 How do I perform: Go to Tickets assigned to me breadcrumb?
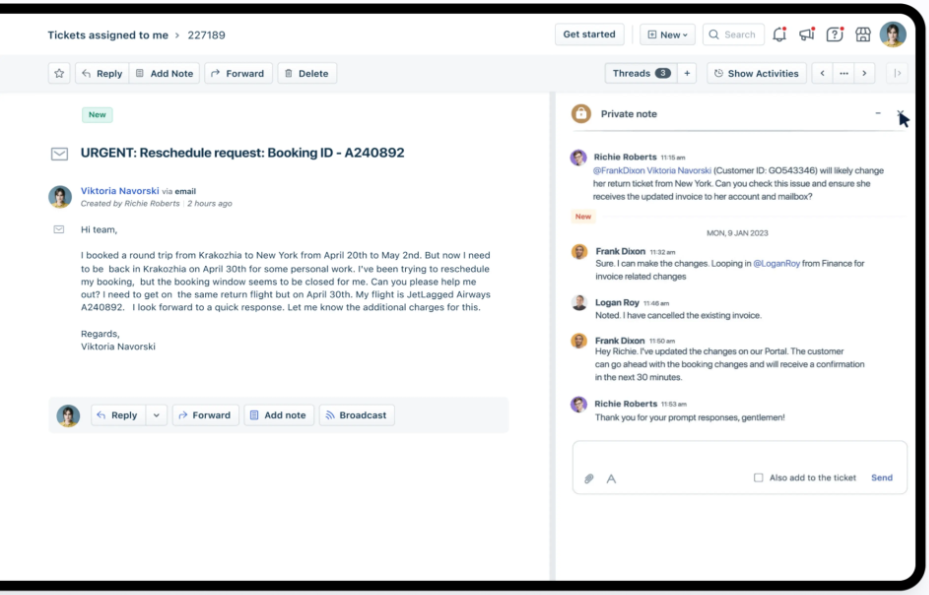click(x=108, y=35)
